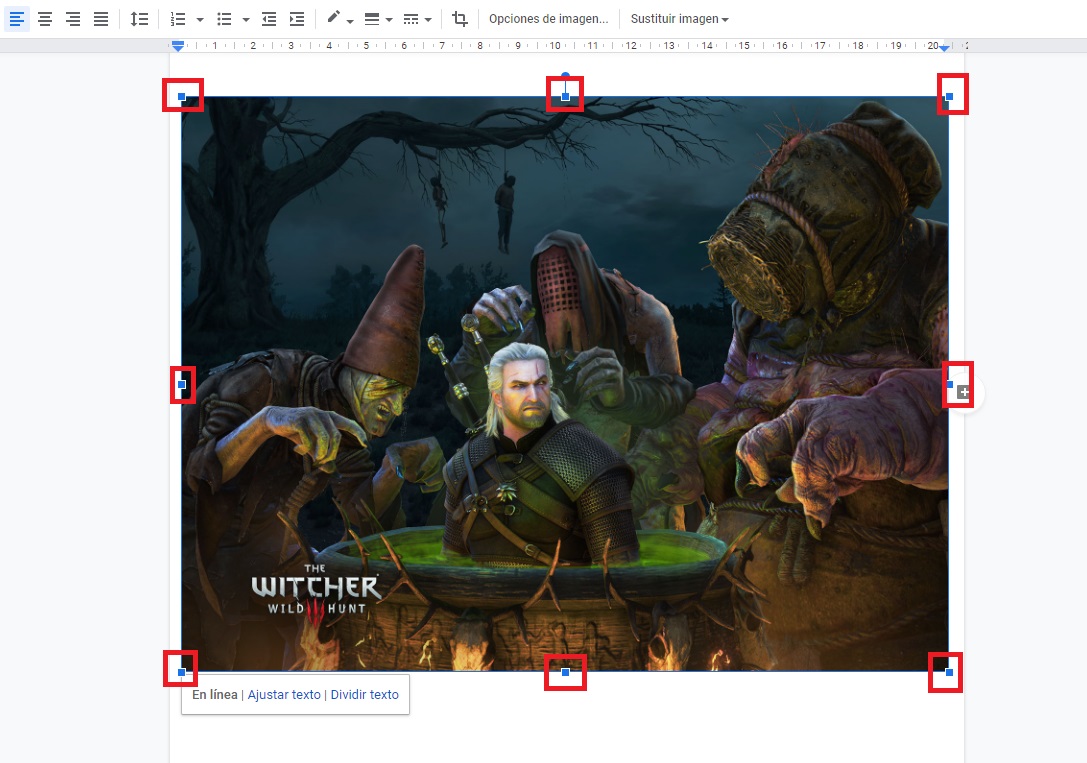Click the top-right corner image handle

(949, 96)
